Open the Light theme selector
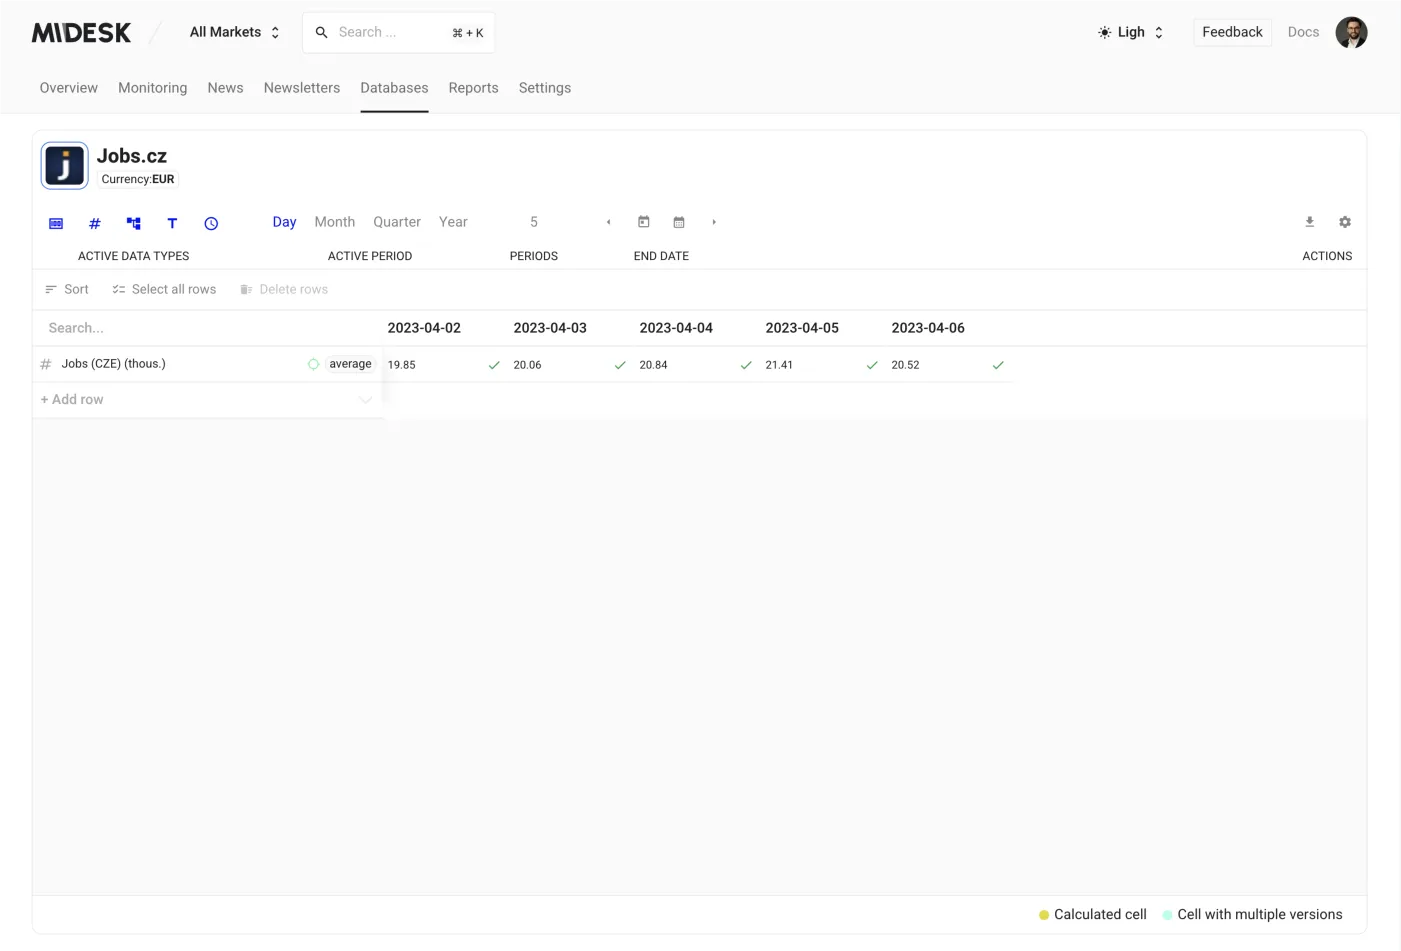This screenshot has width=1401, height=951. pos(1131,32)
